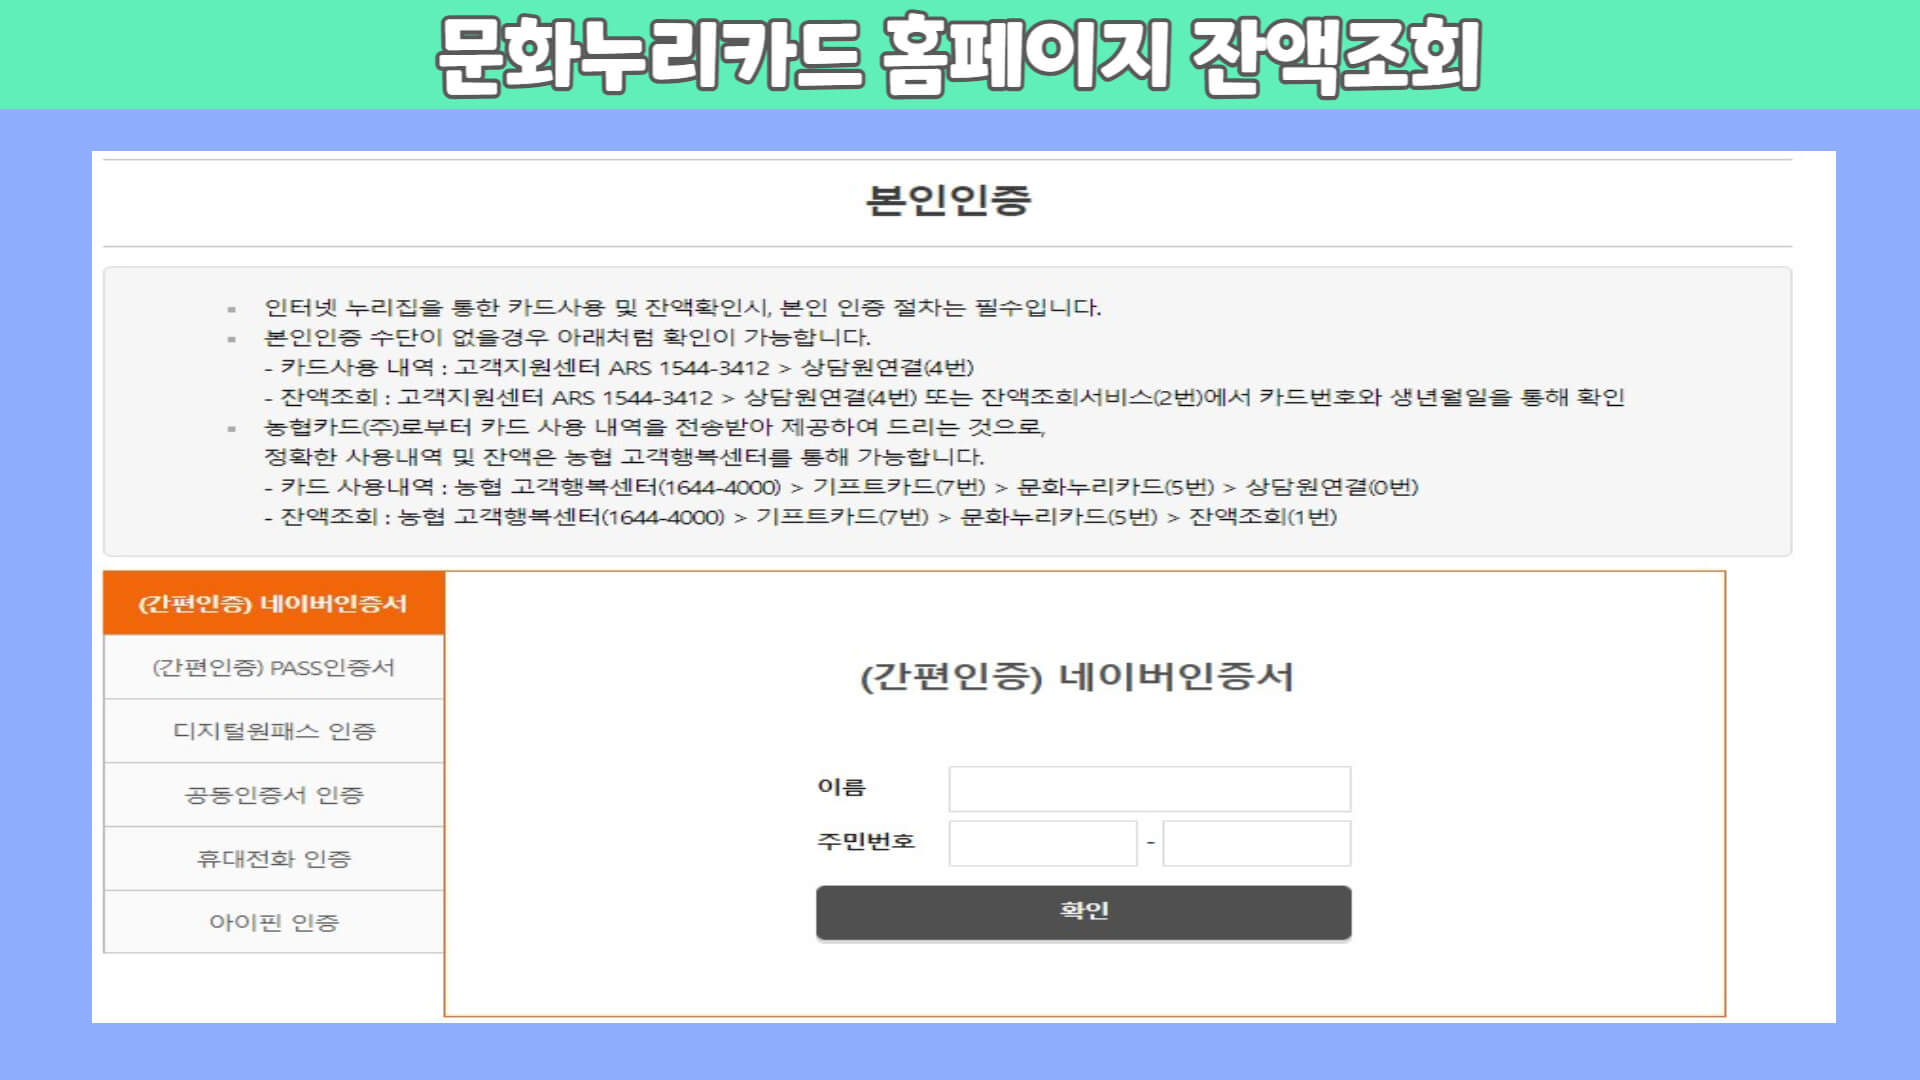Click the 본인인증 page heading
1920x1080 pixels.
coord(947,201)
